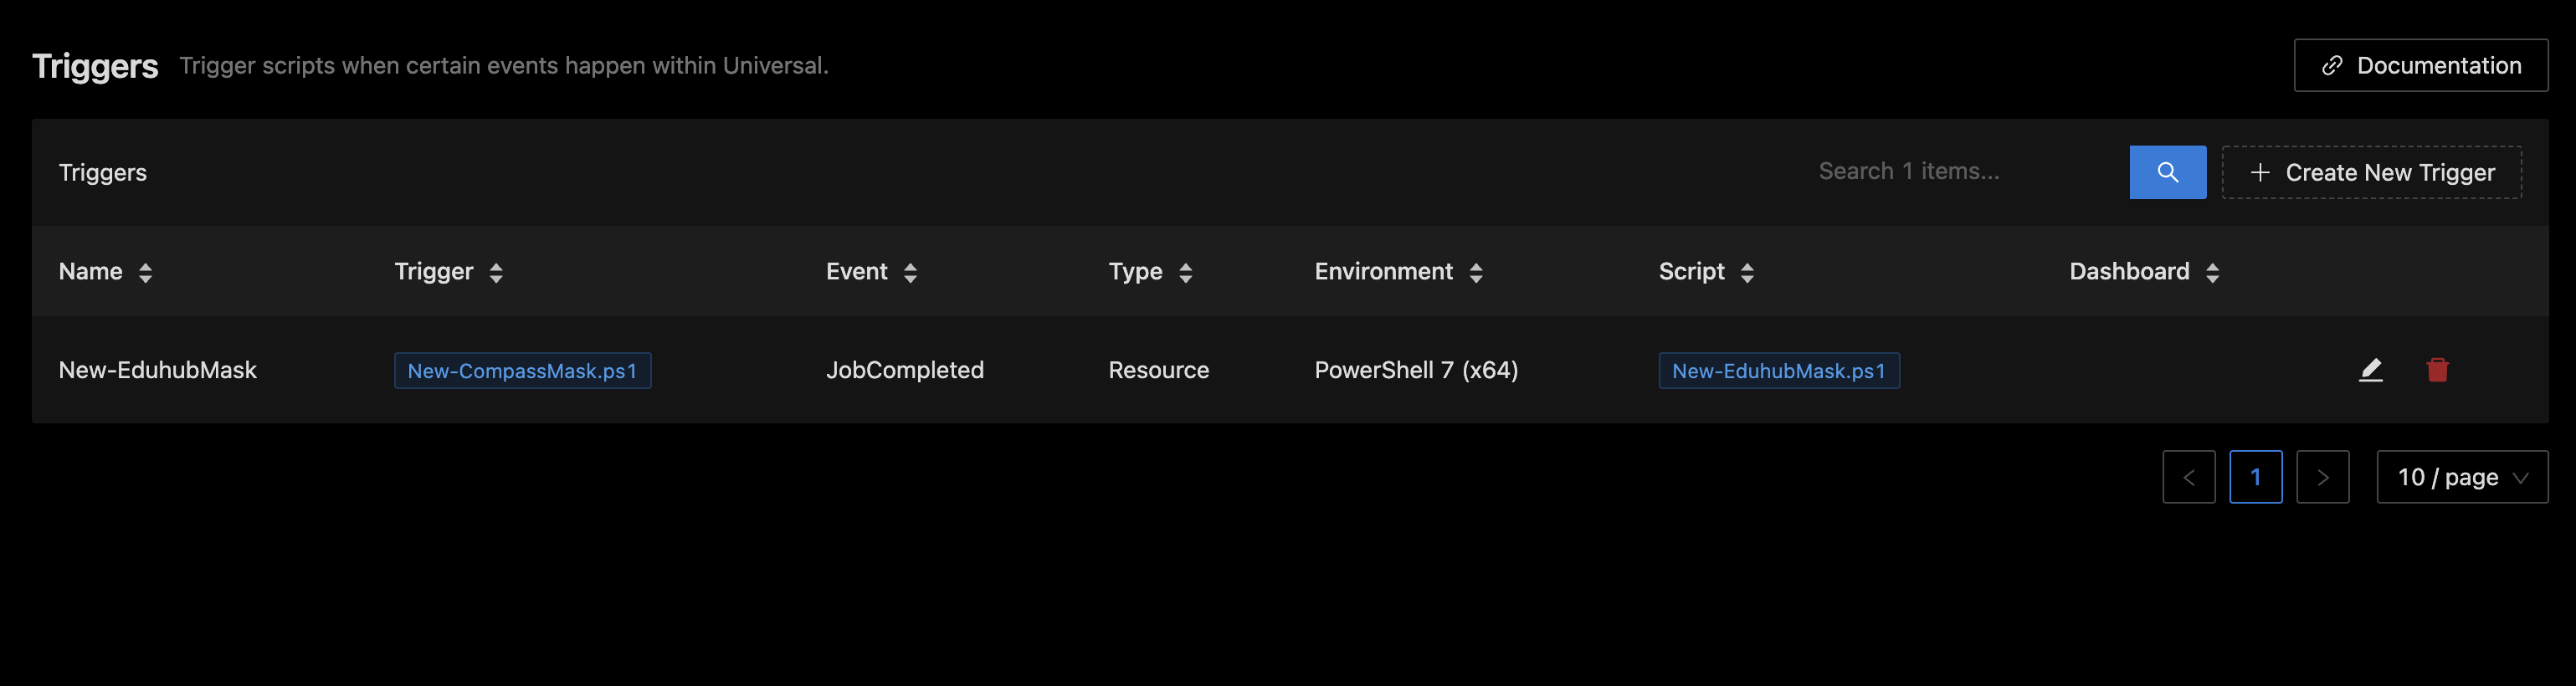This screenshot has height=686, width=2576.
Task: Open the Documentation link button
Action: pyautogui.click(x=2420, y=65)
